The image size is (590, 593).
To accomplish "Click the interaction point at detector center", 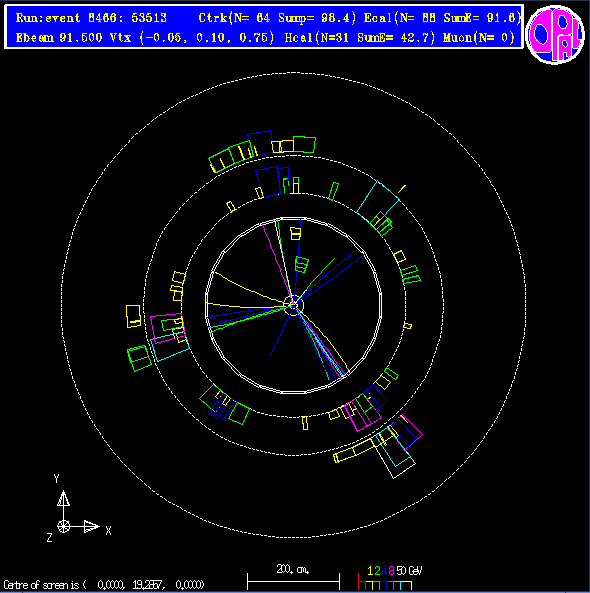I will pyautogui.click(x=293, y=305).
